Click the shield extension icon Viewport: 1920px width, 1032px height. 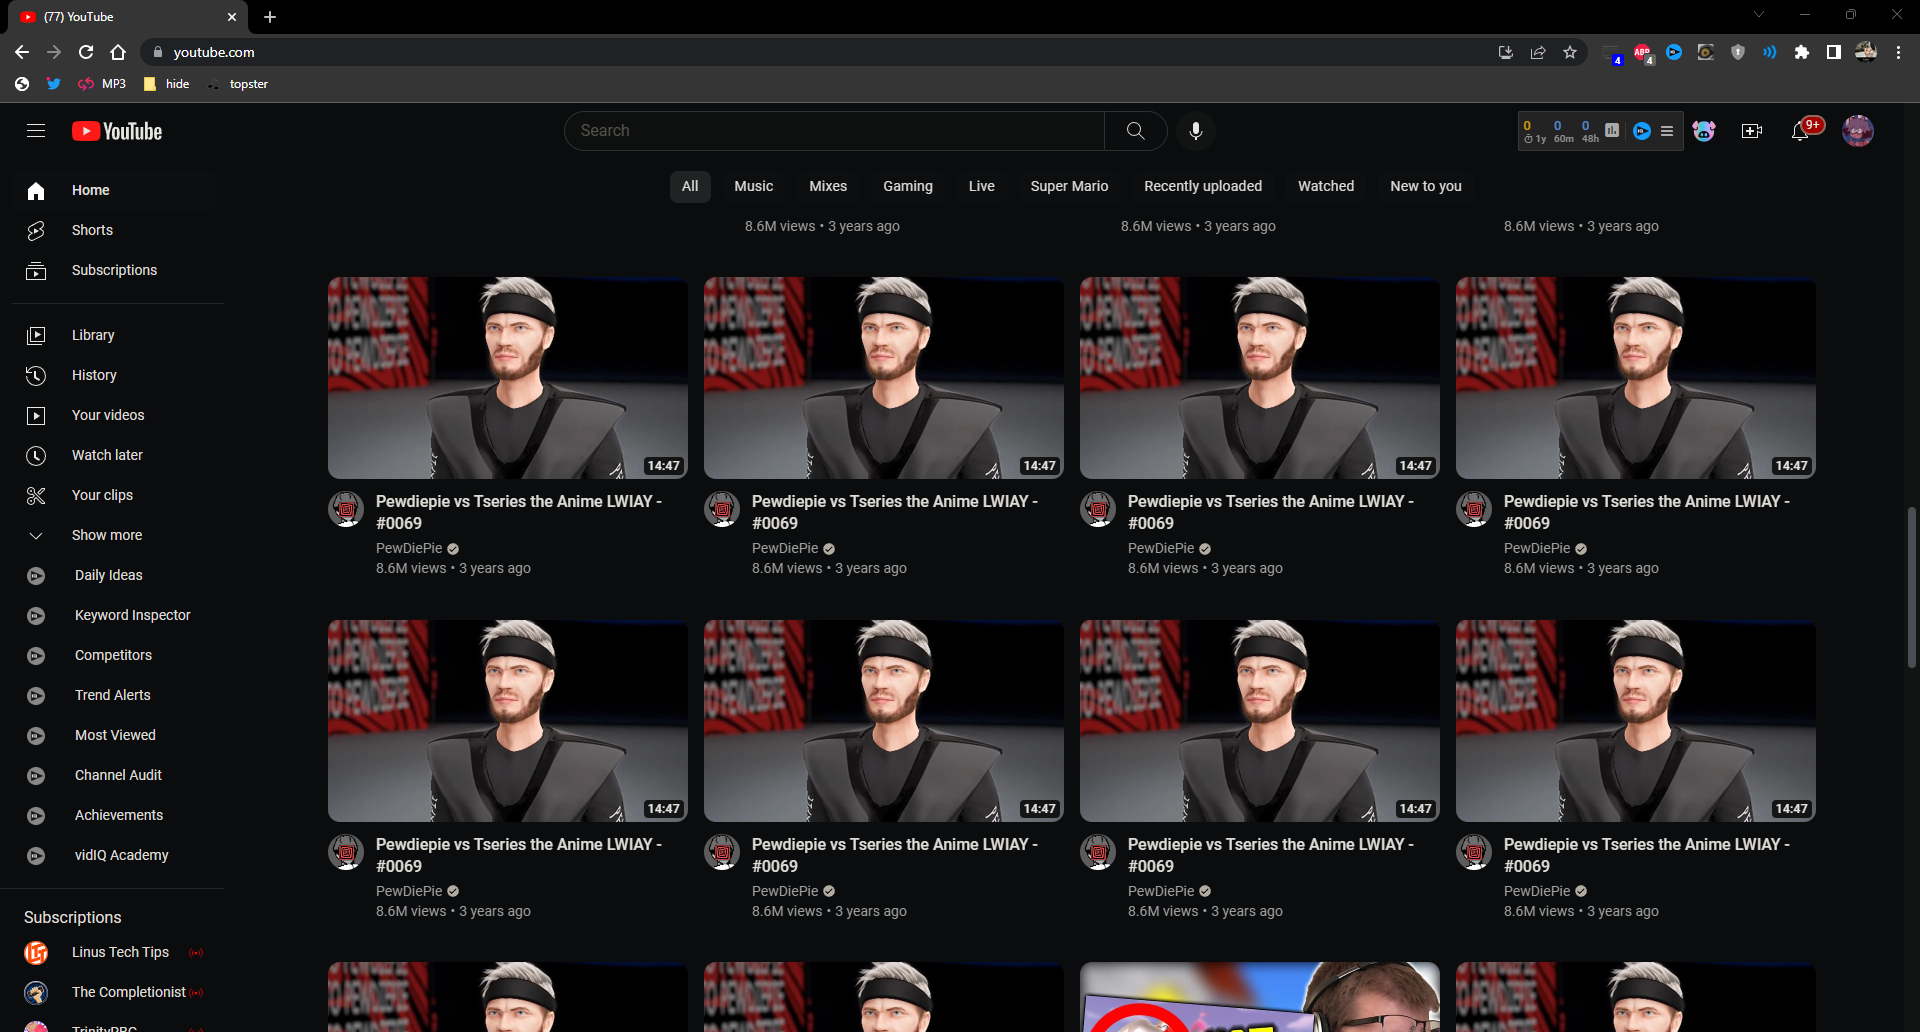click(1738, 52)
